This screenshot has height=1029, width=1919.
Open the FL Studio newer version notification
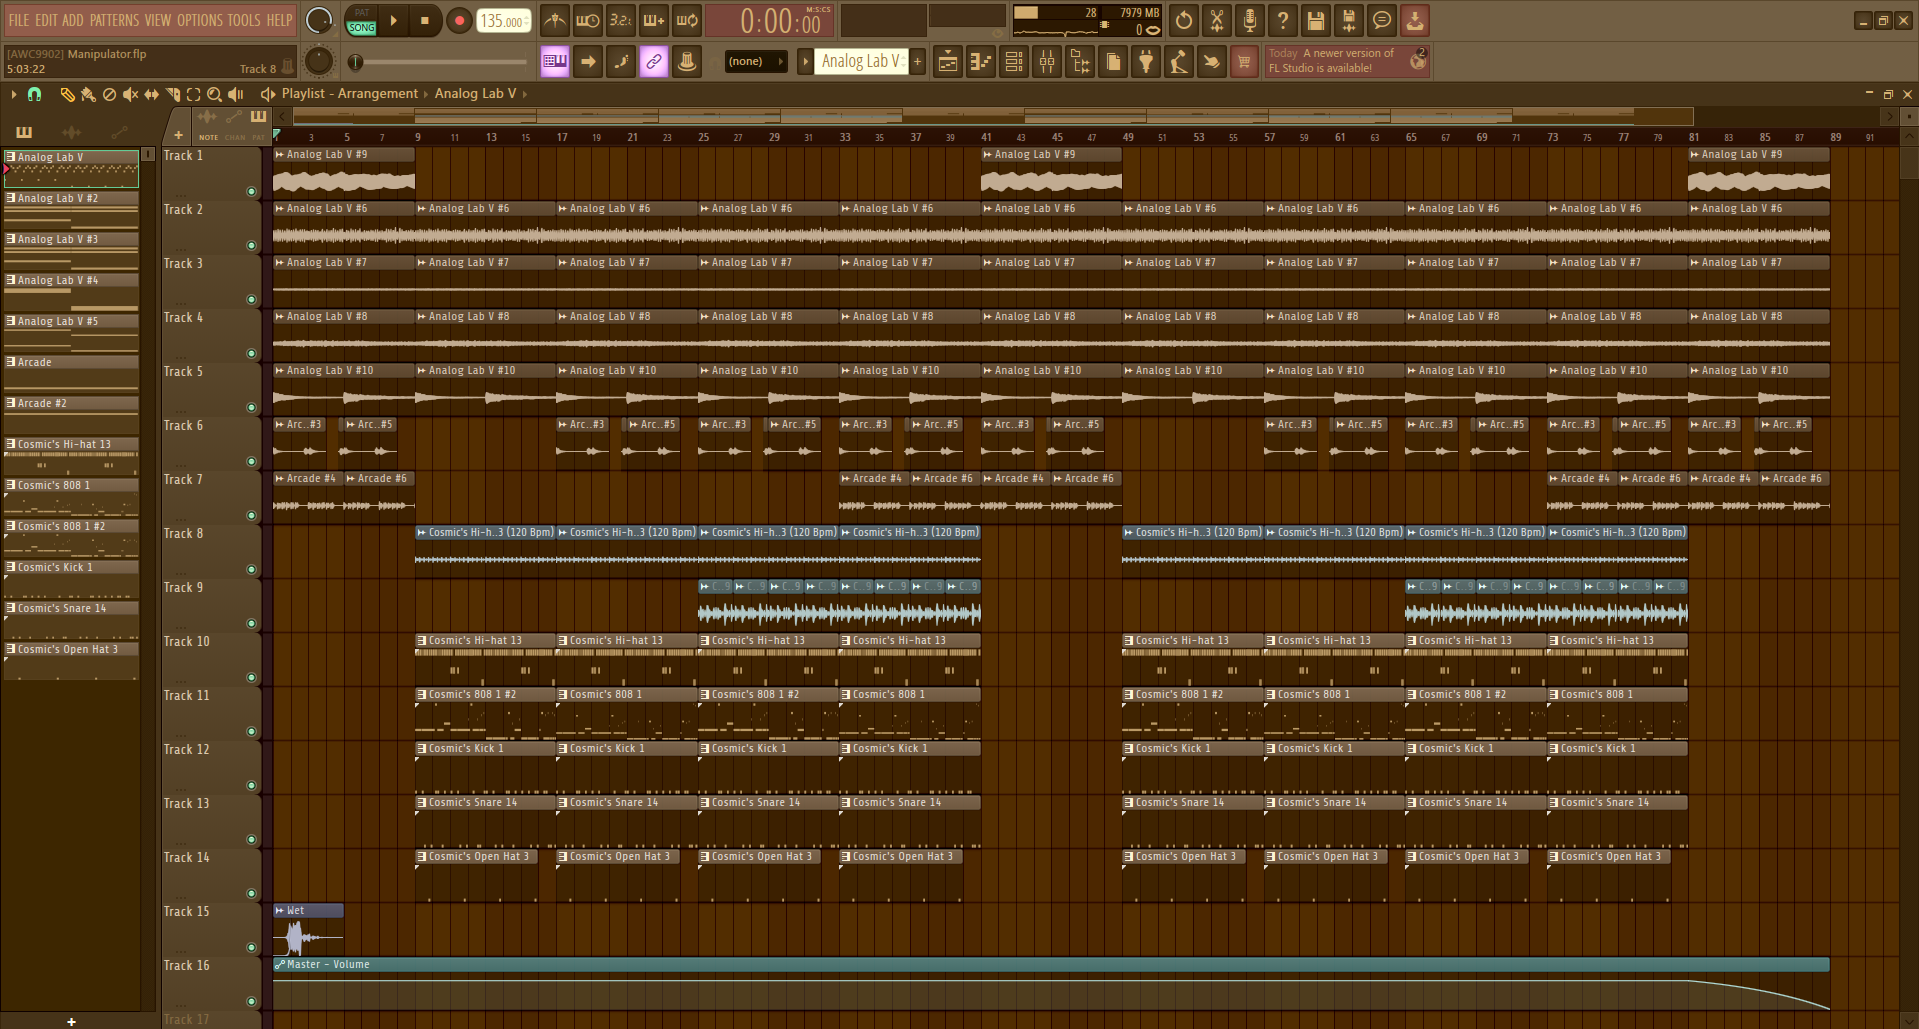[x=1347, y=61]
